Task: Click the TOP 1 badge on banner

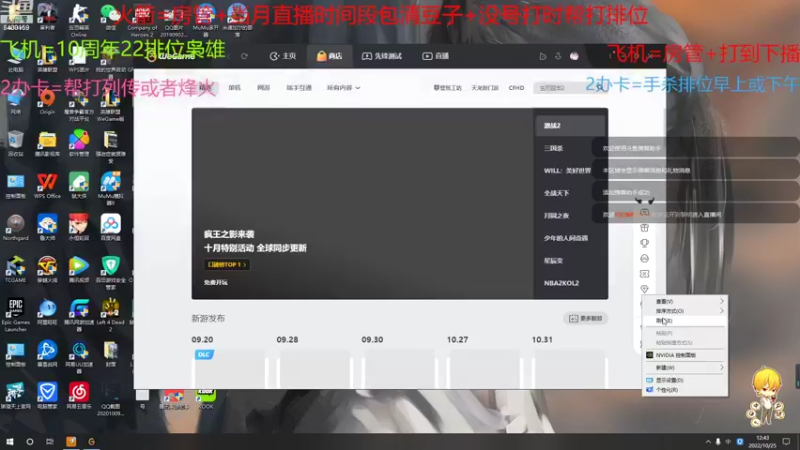Action: [x=227, y=265]
